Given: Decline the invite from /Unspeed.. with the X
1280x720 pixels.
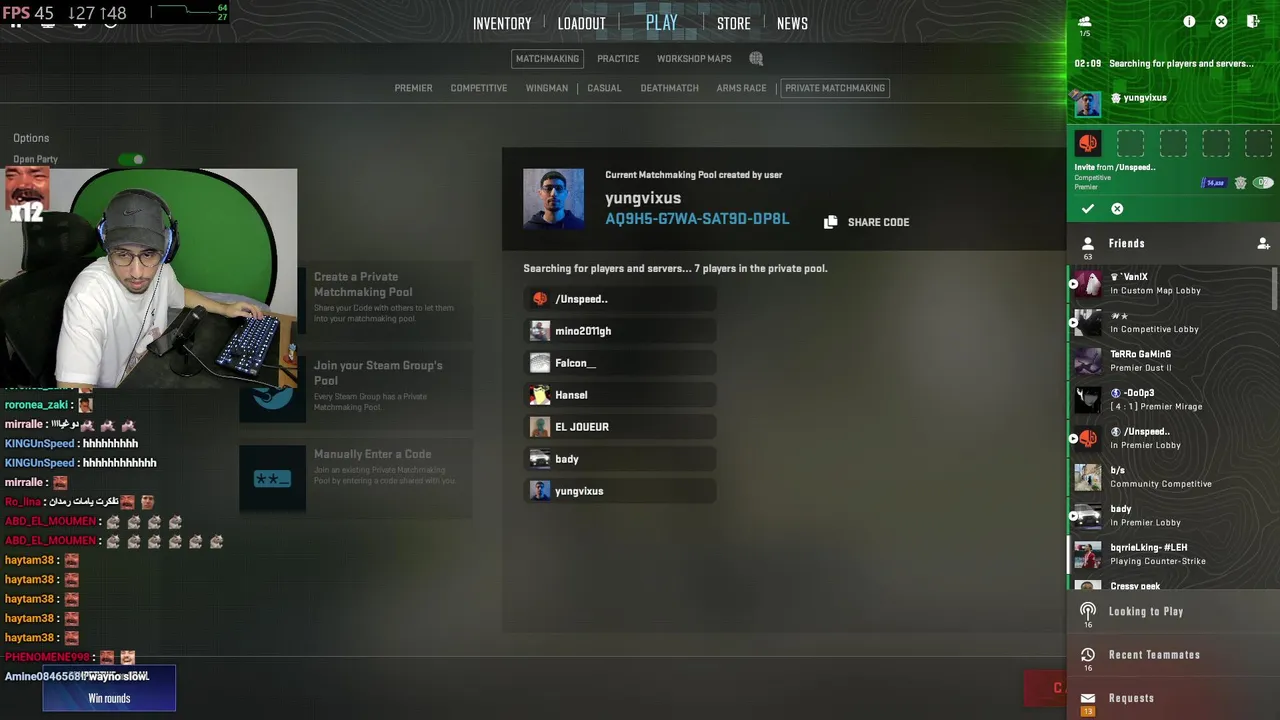Looking at the screenshot, I should 1117,208.
